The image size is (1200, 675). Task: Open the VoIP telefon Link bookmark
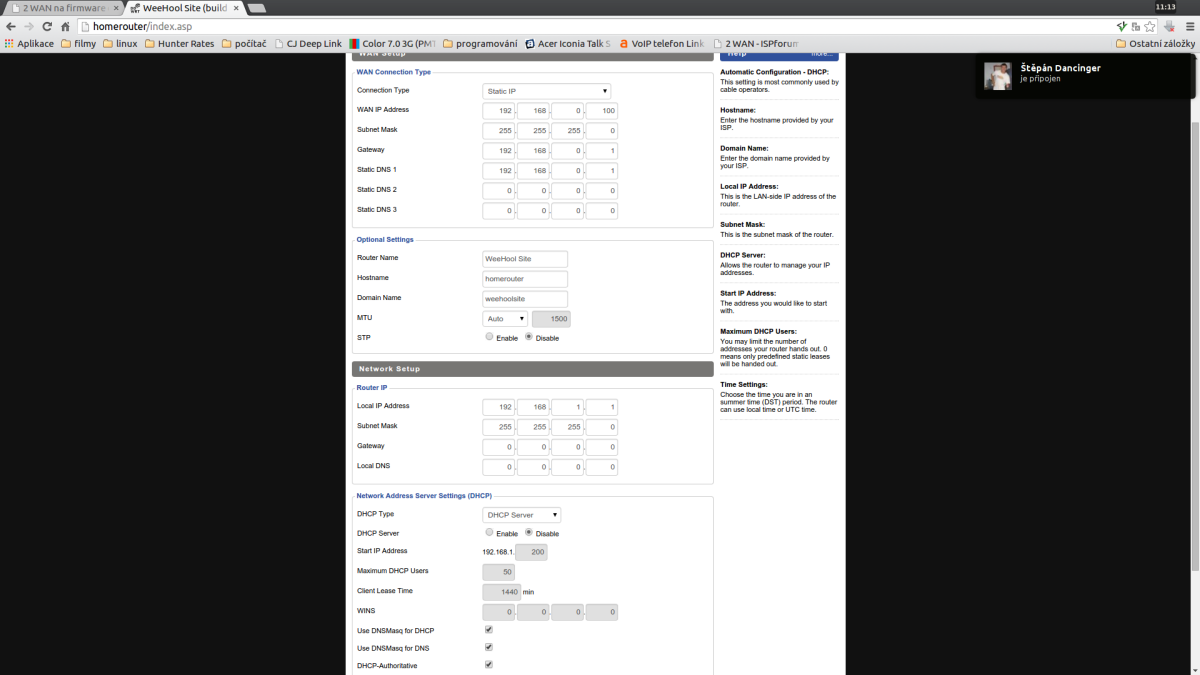661,44
